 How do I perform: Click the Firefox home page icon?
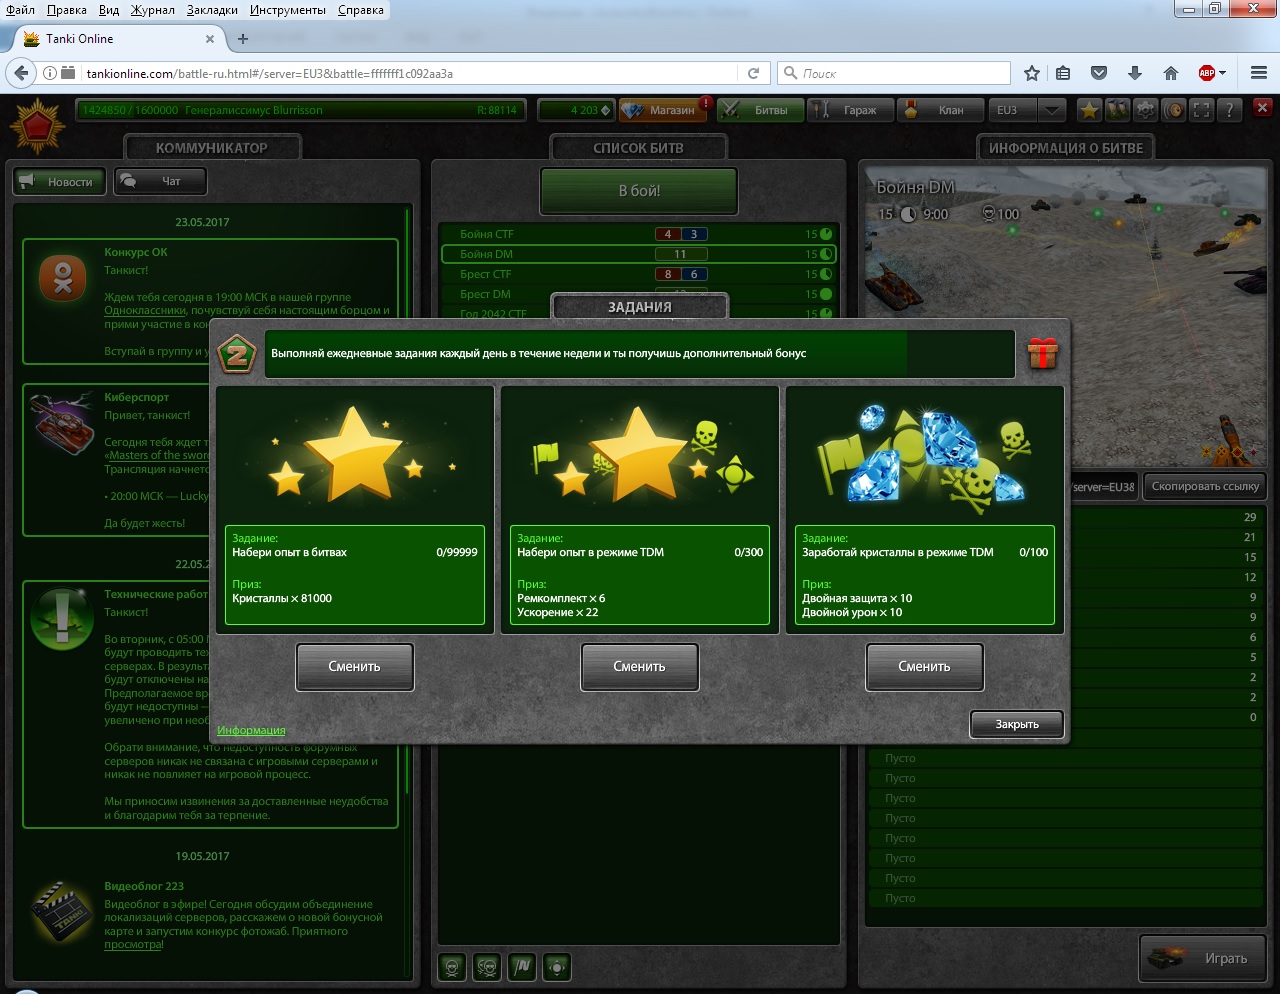[x=1171, y=73]
